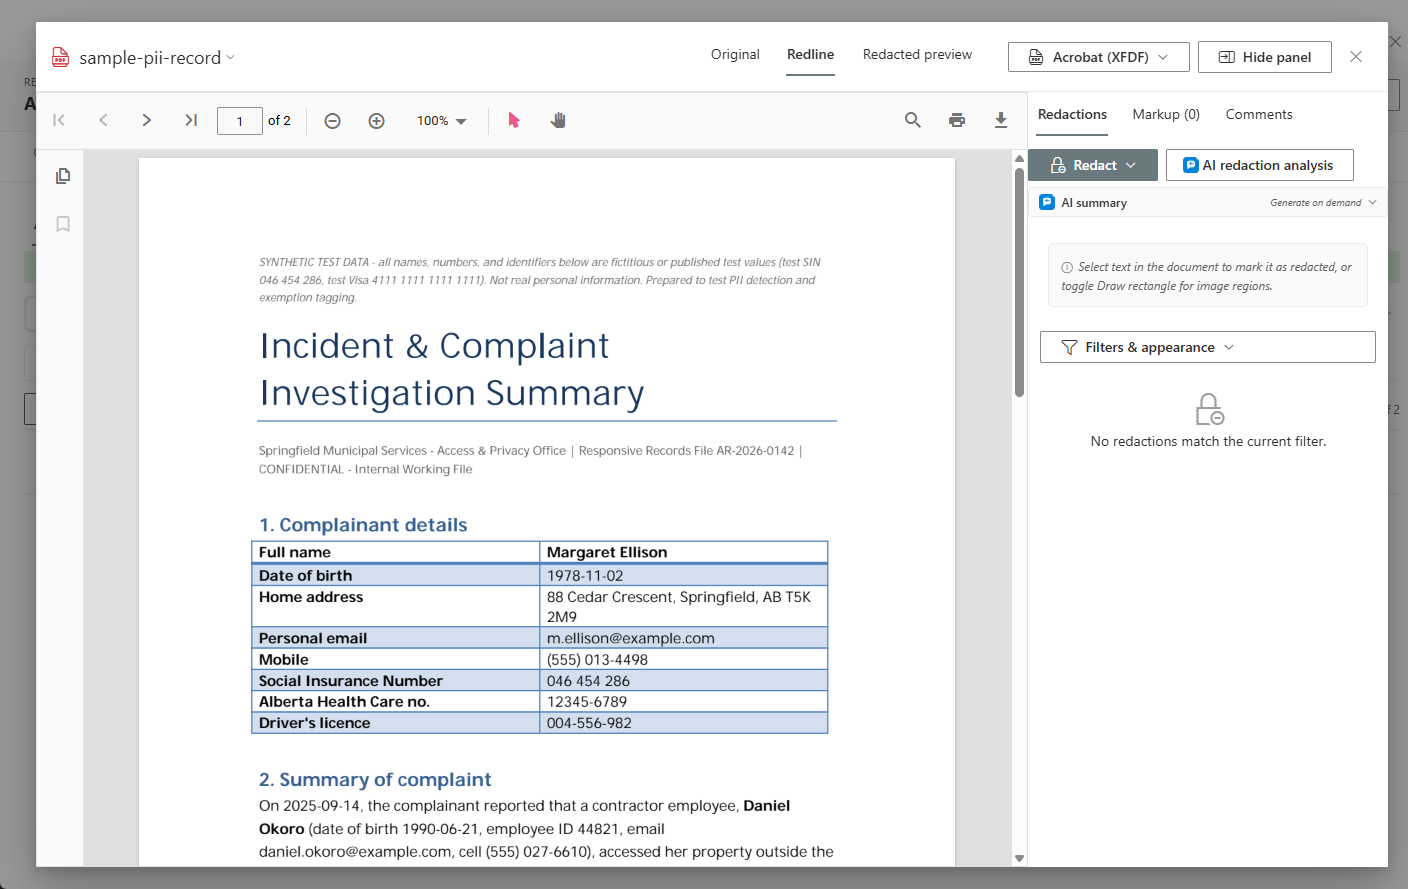The width and height of the screenshot is (1408, 889).
Task: Open bookmarks sidebar icon
Action: [x=63, y=224]
